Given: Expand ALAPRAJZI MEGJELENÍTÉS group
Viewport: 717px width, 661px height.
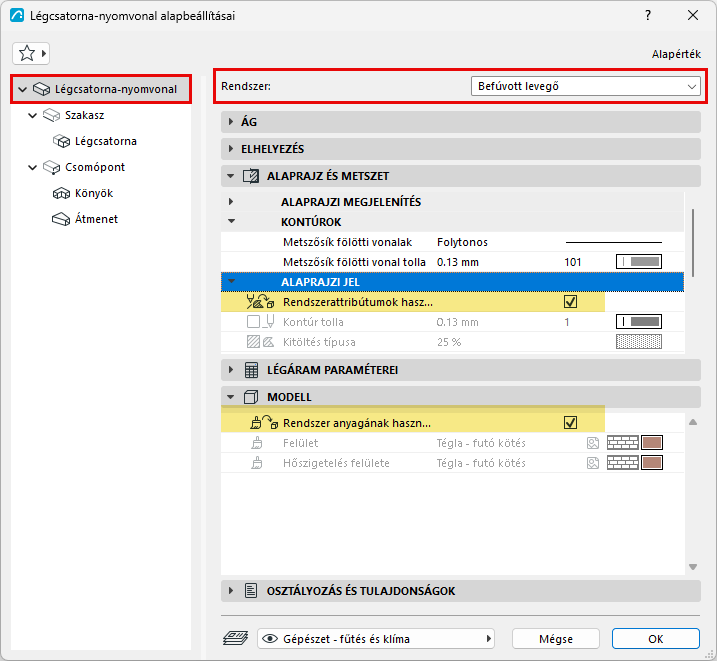Looking at the screenshot, I should (x=231, y=202).
